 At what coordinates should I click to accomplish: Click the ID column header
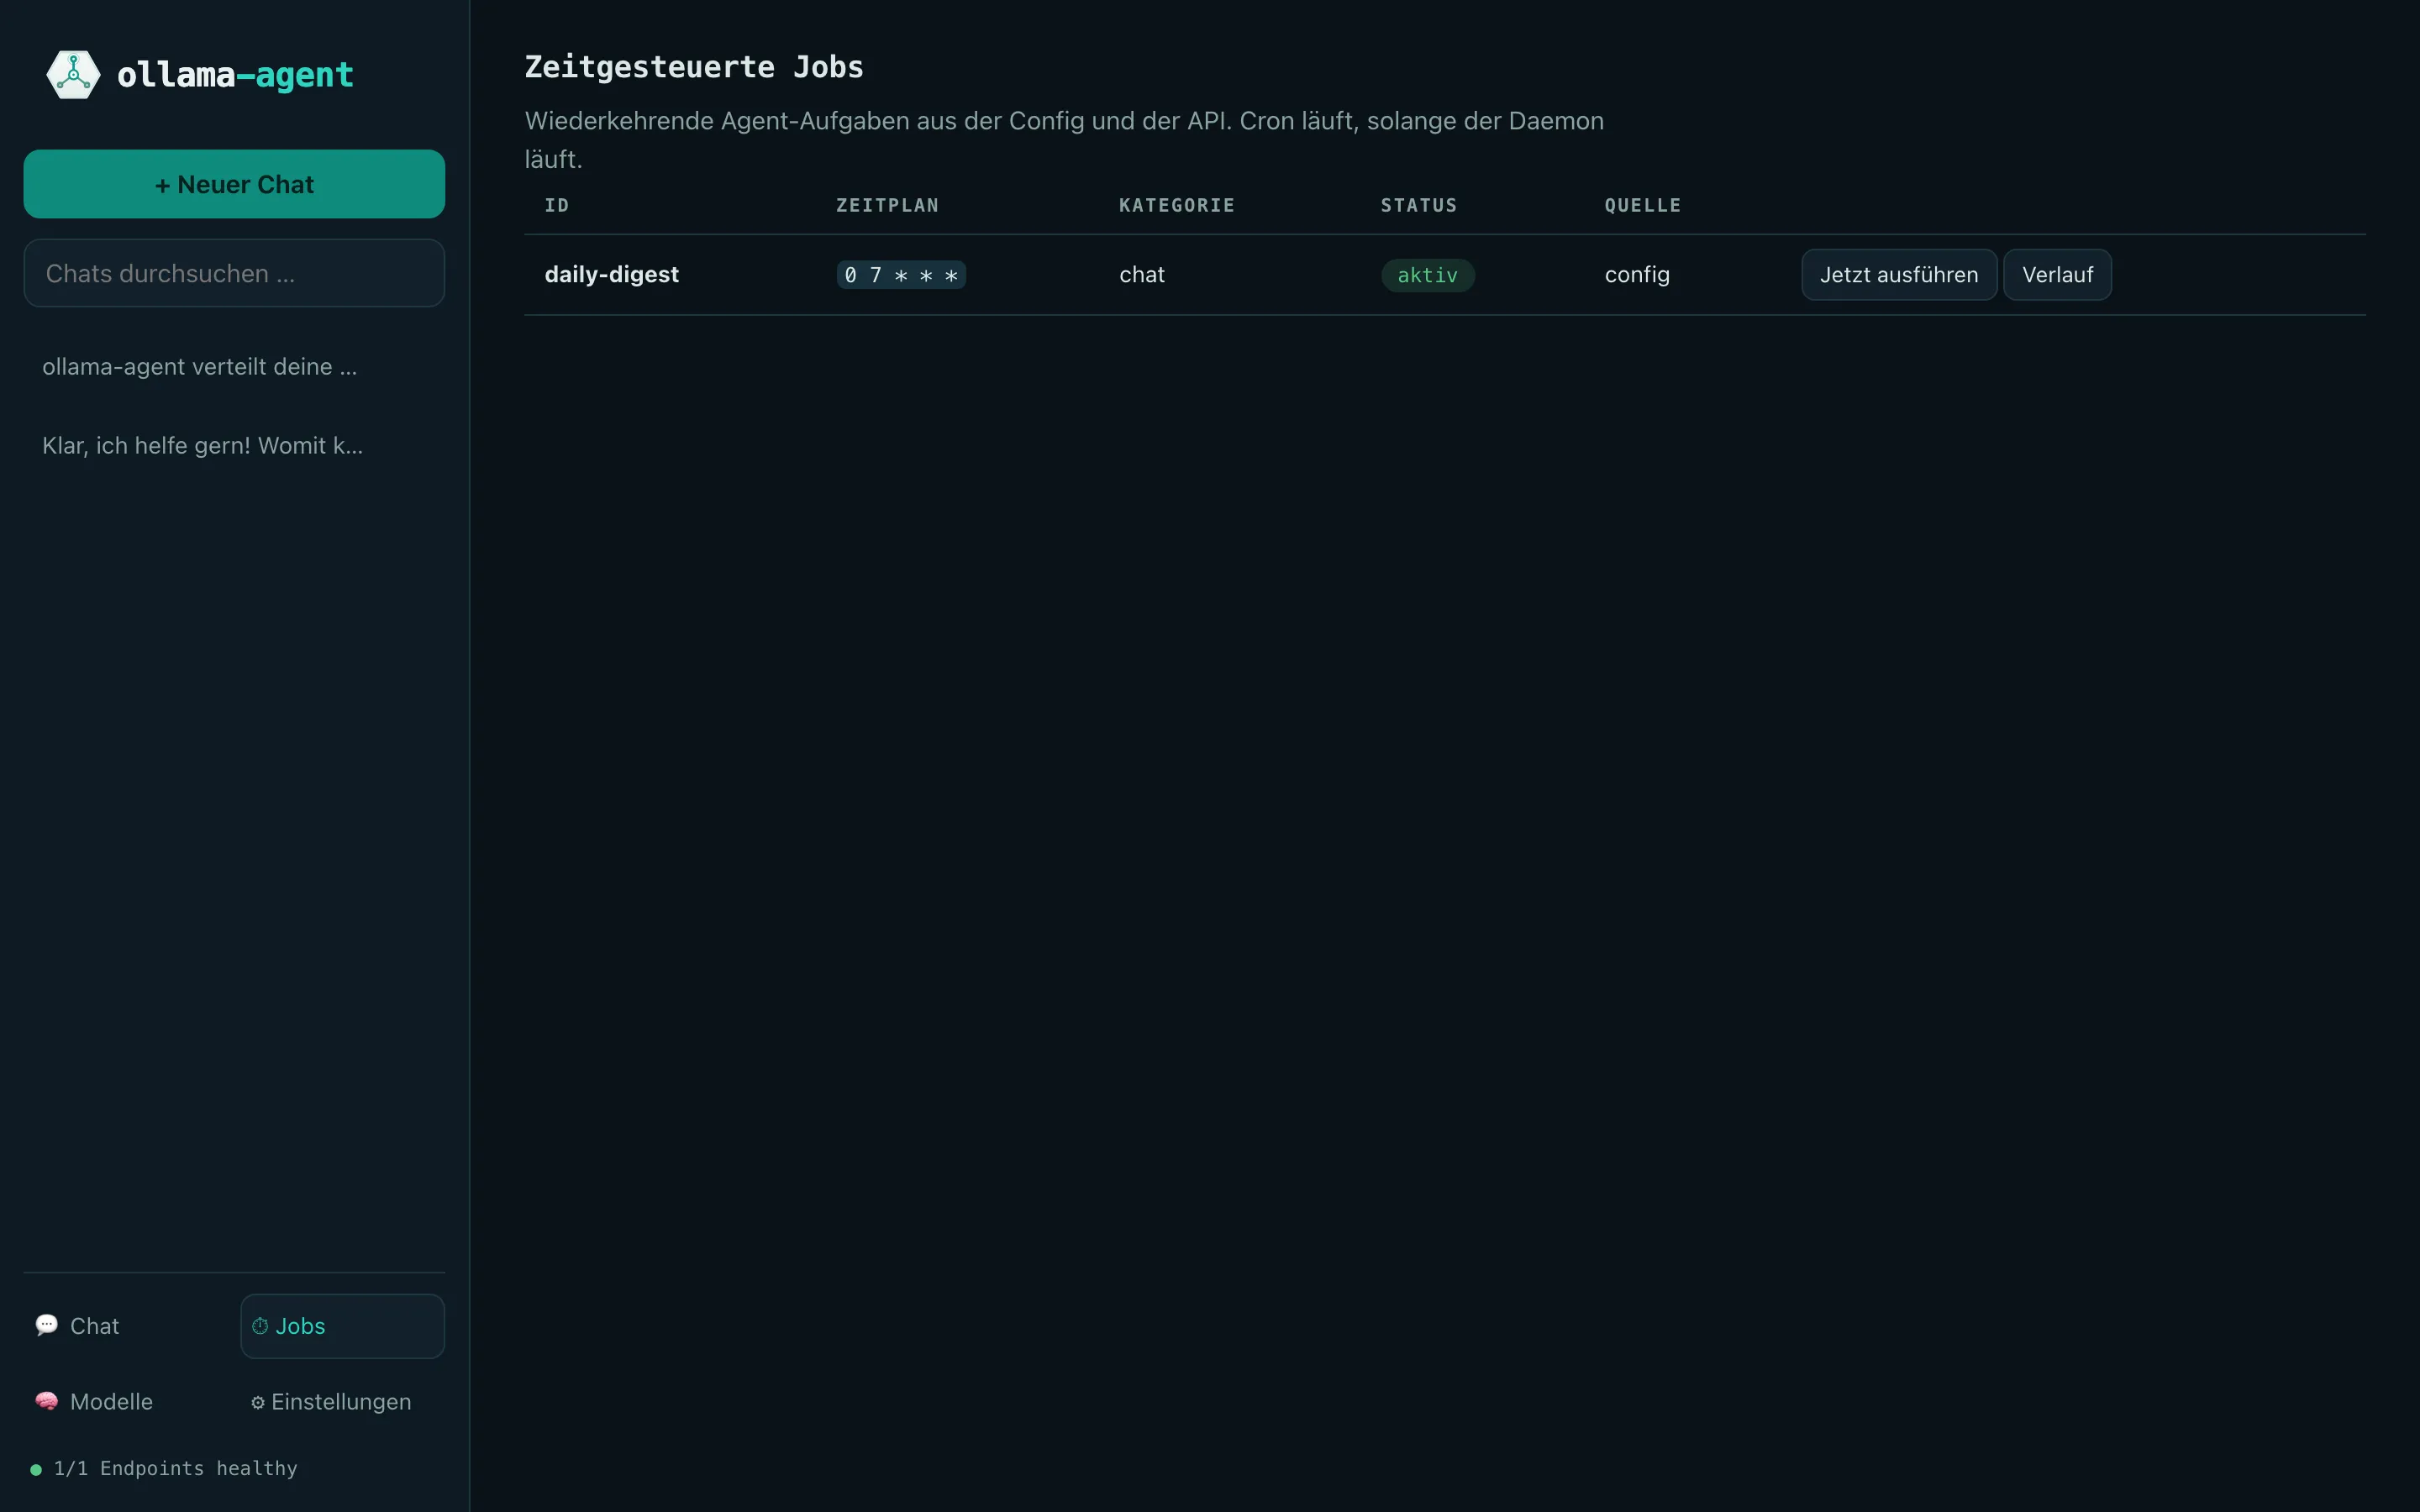[557, 205]
